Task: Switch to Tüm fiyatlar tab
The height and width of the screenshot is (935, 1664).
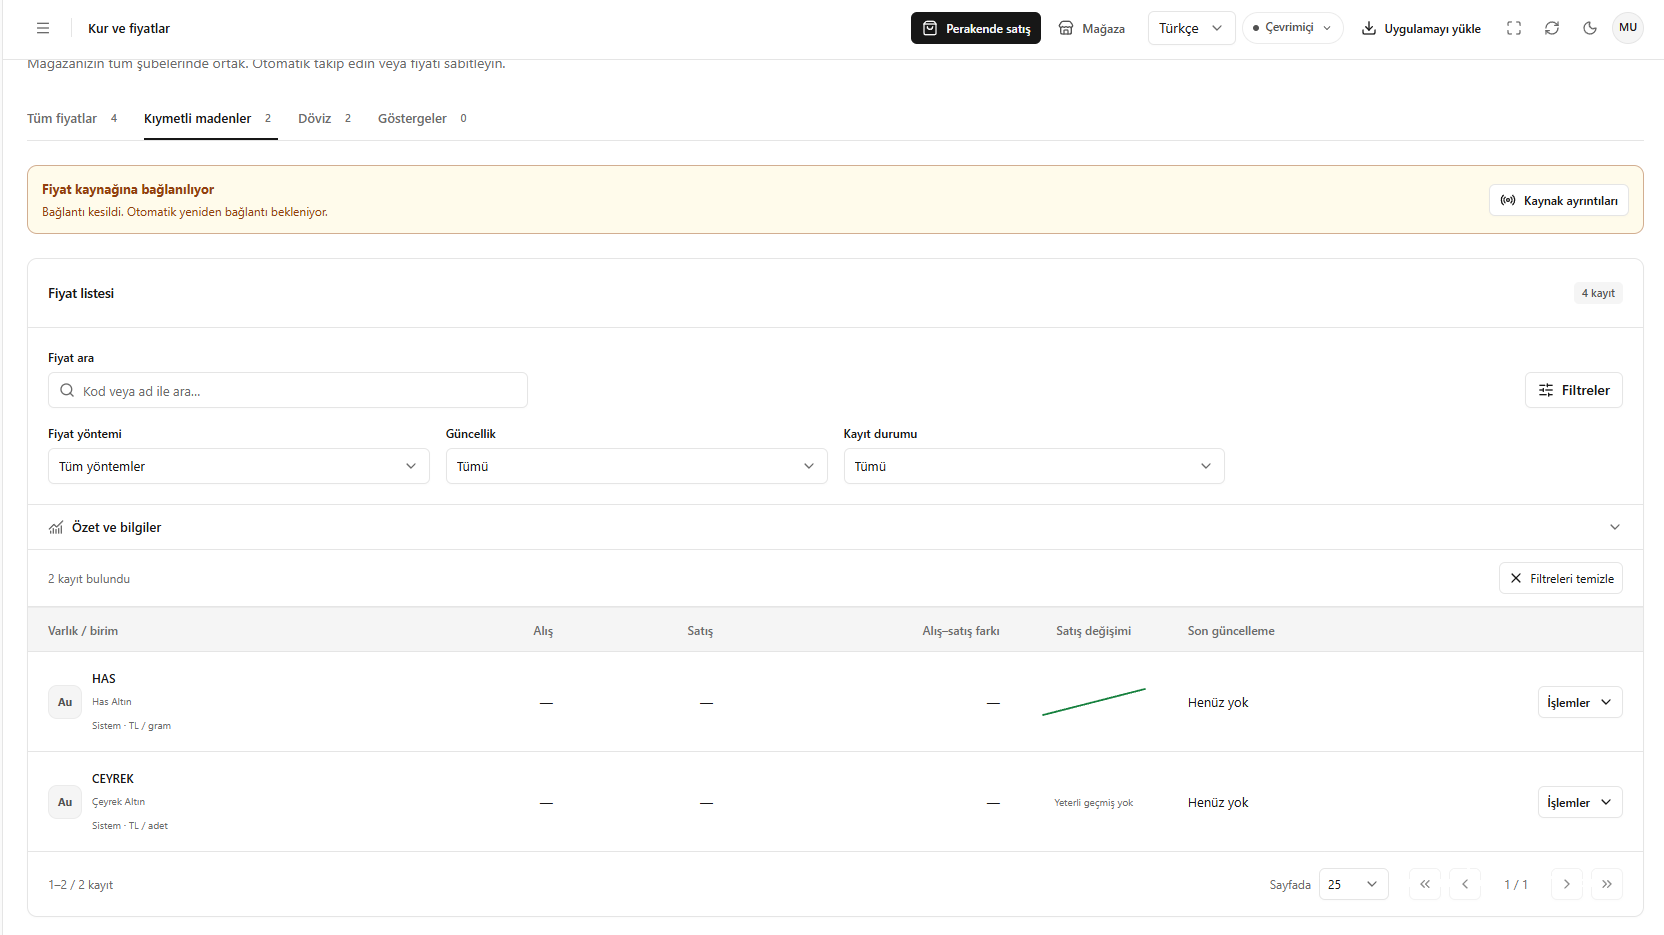Action: 73,118
